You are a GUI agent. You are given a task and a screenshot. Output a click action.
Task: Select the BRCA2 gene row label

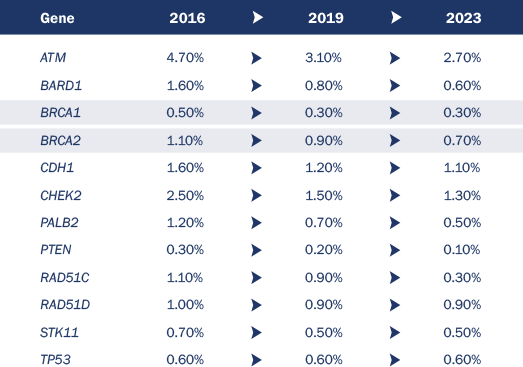point(60,141)
